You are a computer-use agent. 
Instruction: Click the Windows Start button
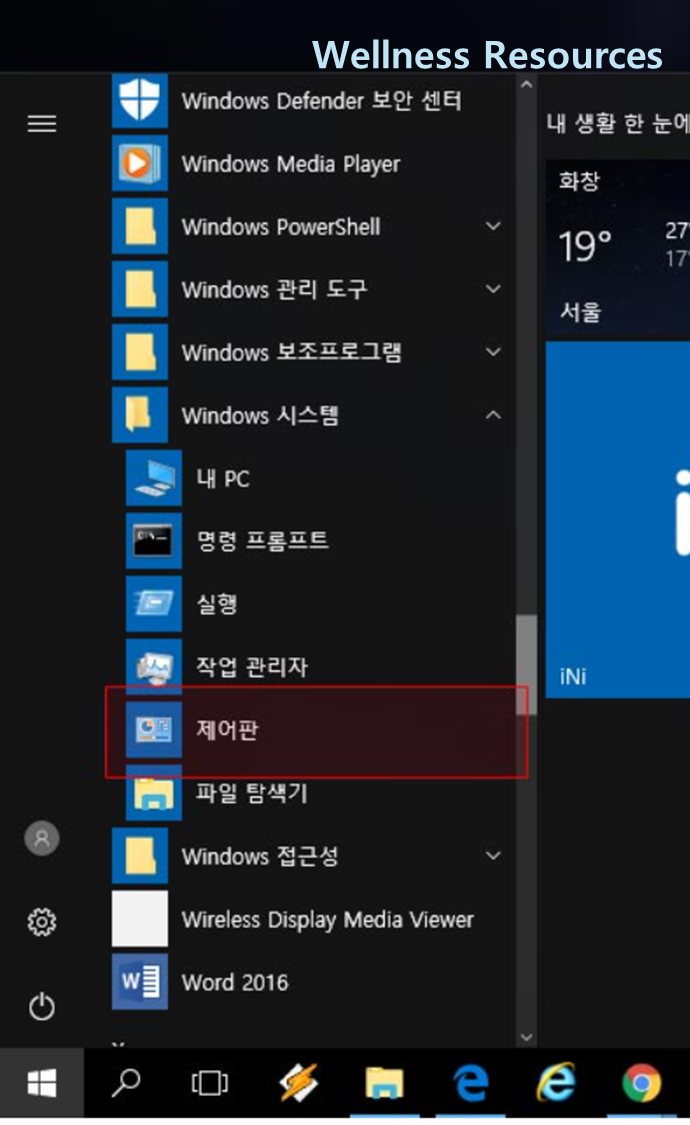click(x=42, y=1083)
